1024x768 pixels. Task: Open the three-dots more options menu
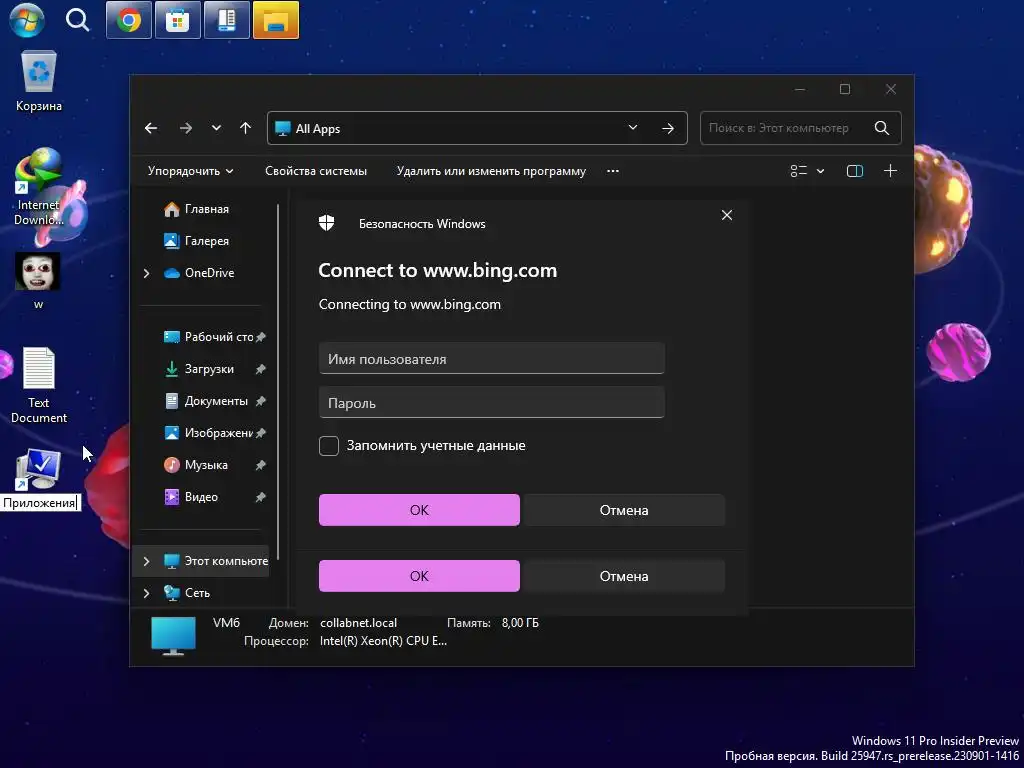click(x=613, y=171)
